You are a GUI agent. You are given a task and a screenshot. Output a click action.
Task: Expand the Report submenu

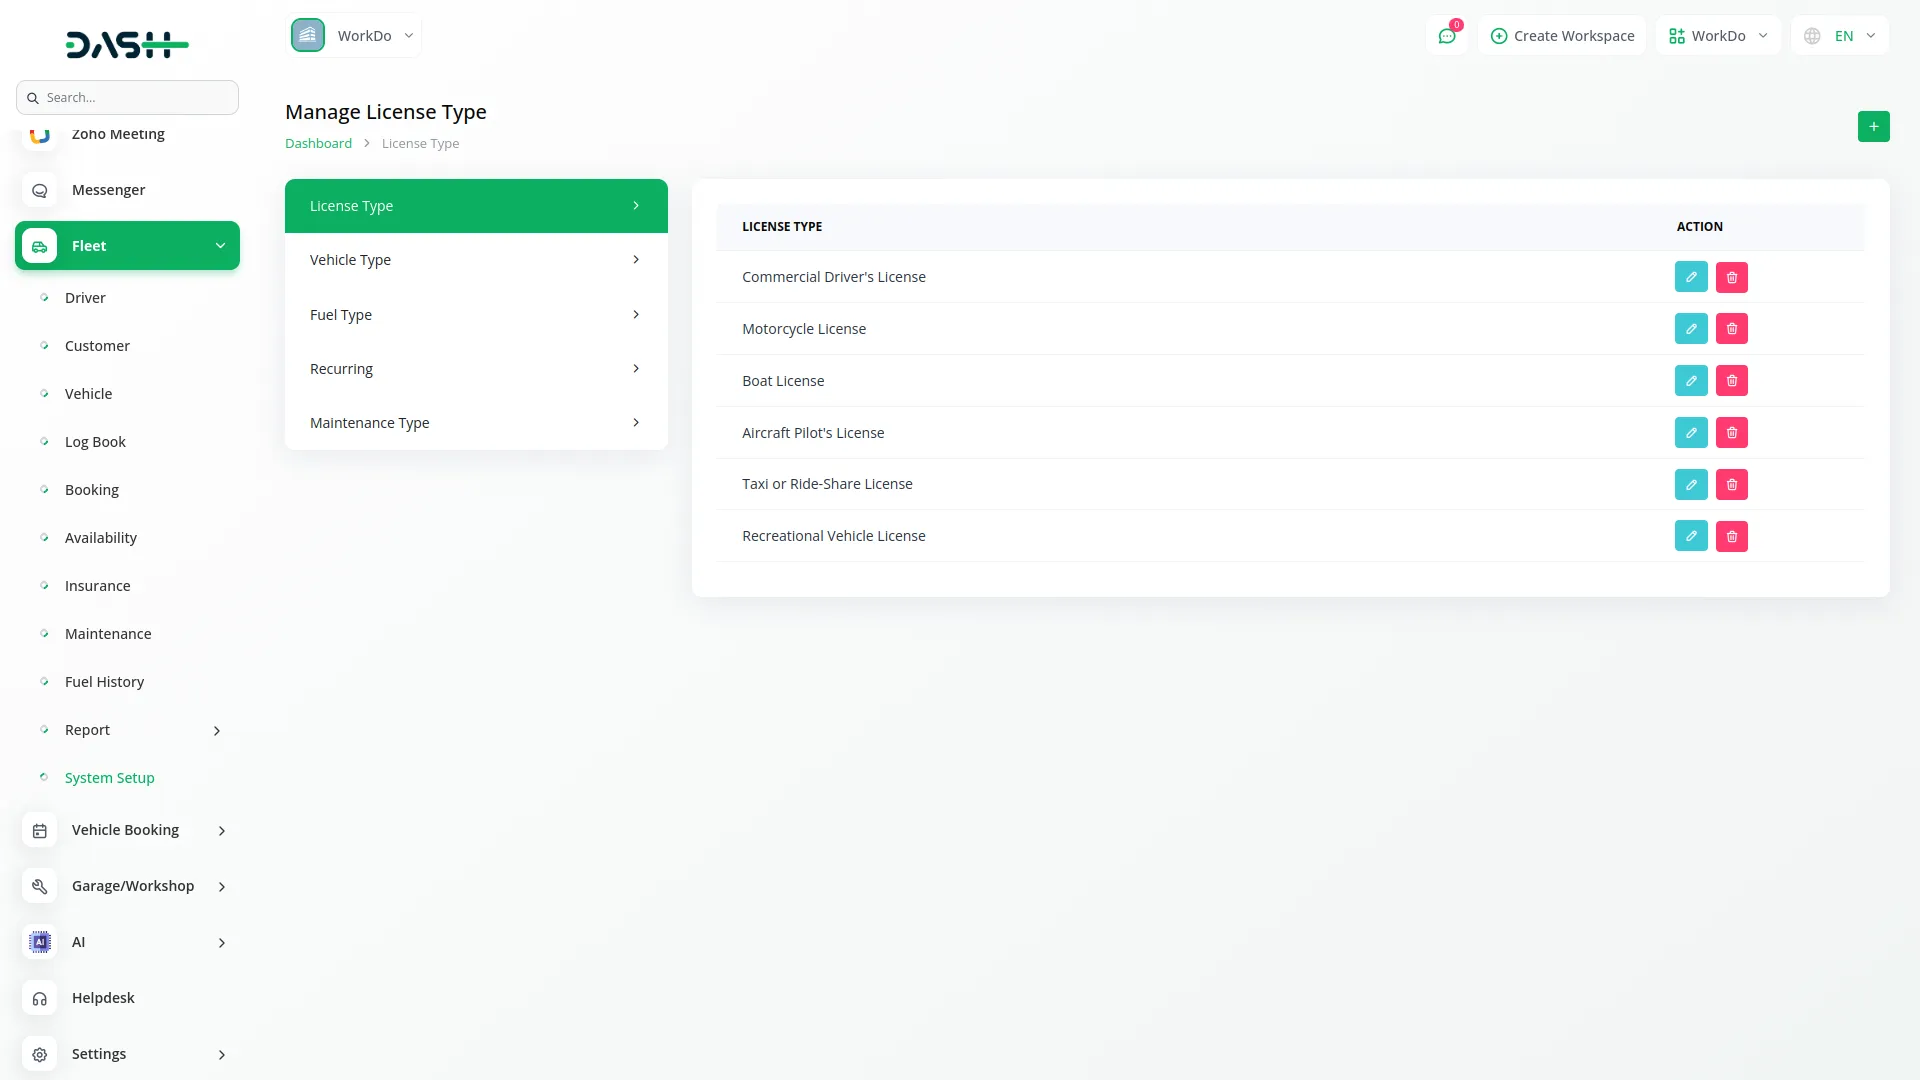216,731
